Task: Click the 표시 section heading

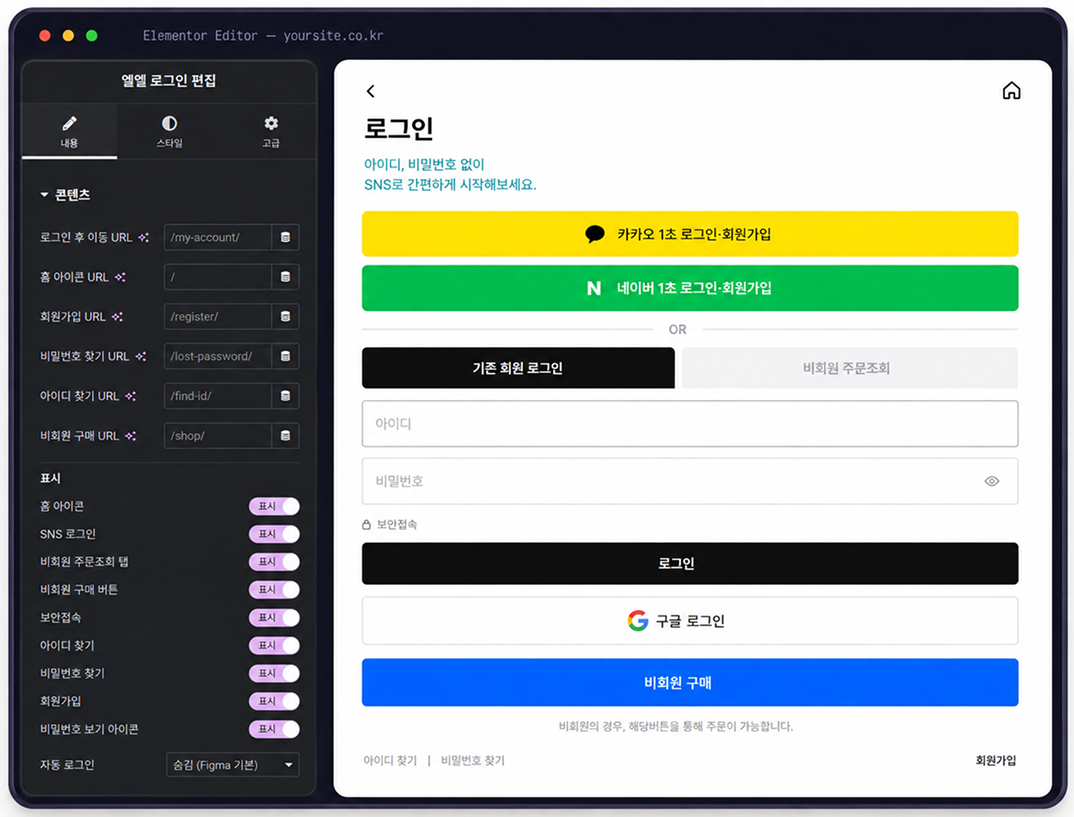Action: pyautogui.click(x=50, y=478)
